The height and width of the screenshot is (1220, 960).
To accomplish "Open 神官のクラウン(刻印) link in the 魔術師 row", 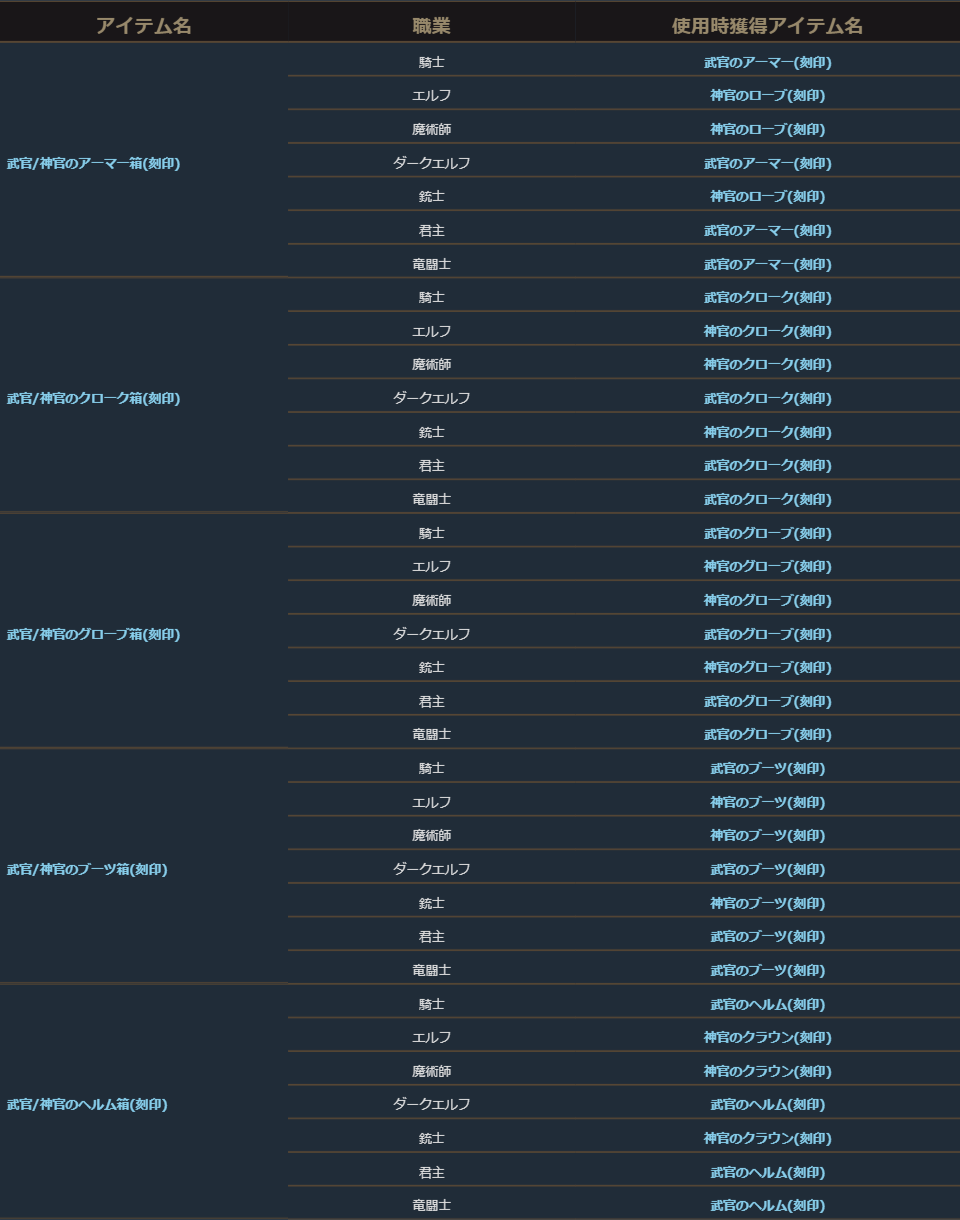I will pyautogui.click(x=767, y=1071).
